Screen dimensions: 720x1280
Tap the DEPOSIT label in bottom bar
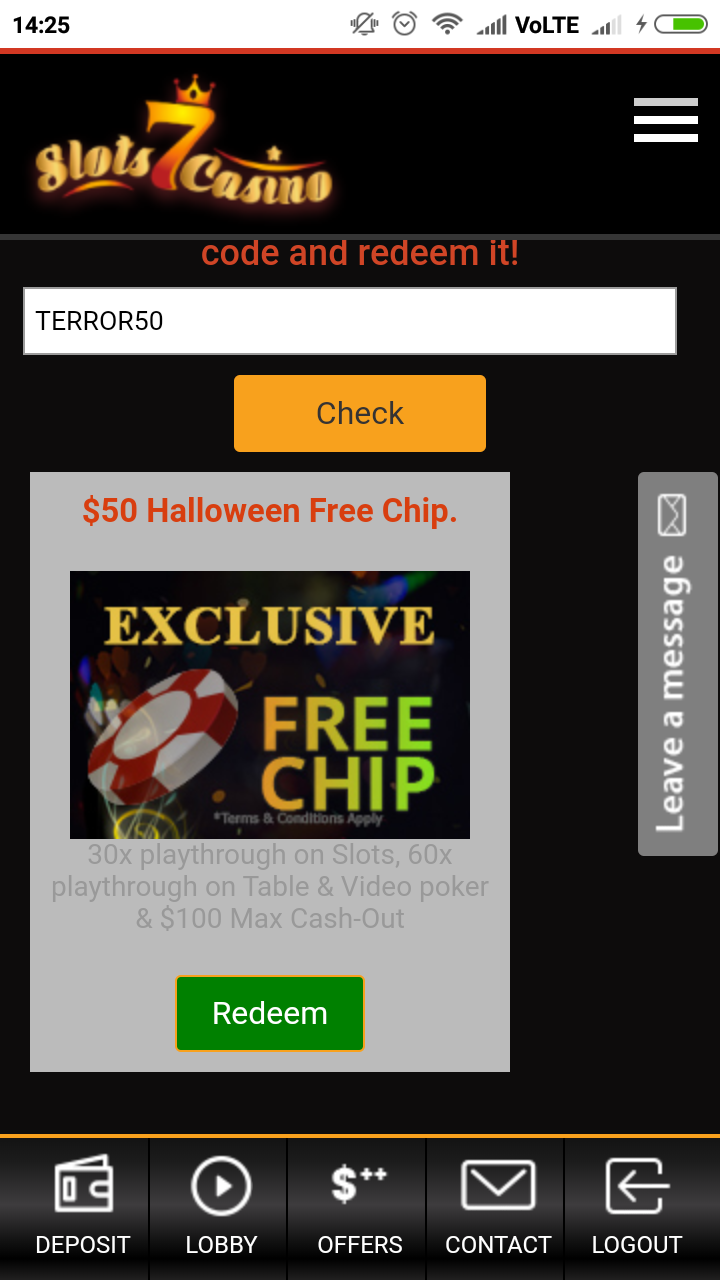[x=83, y=1245]
